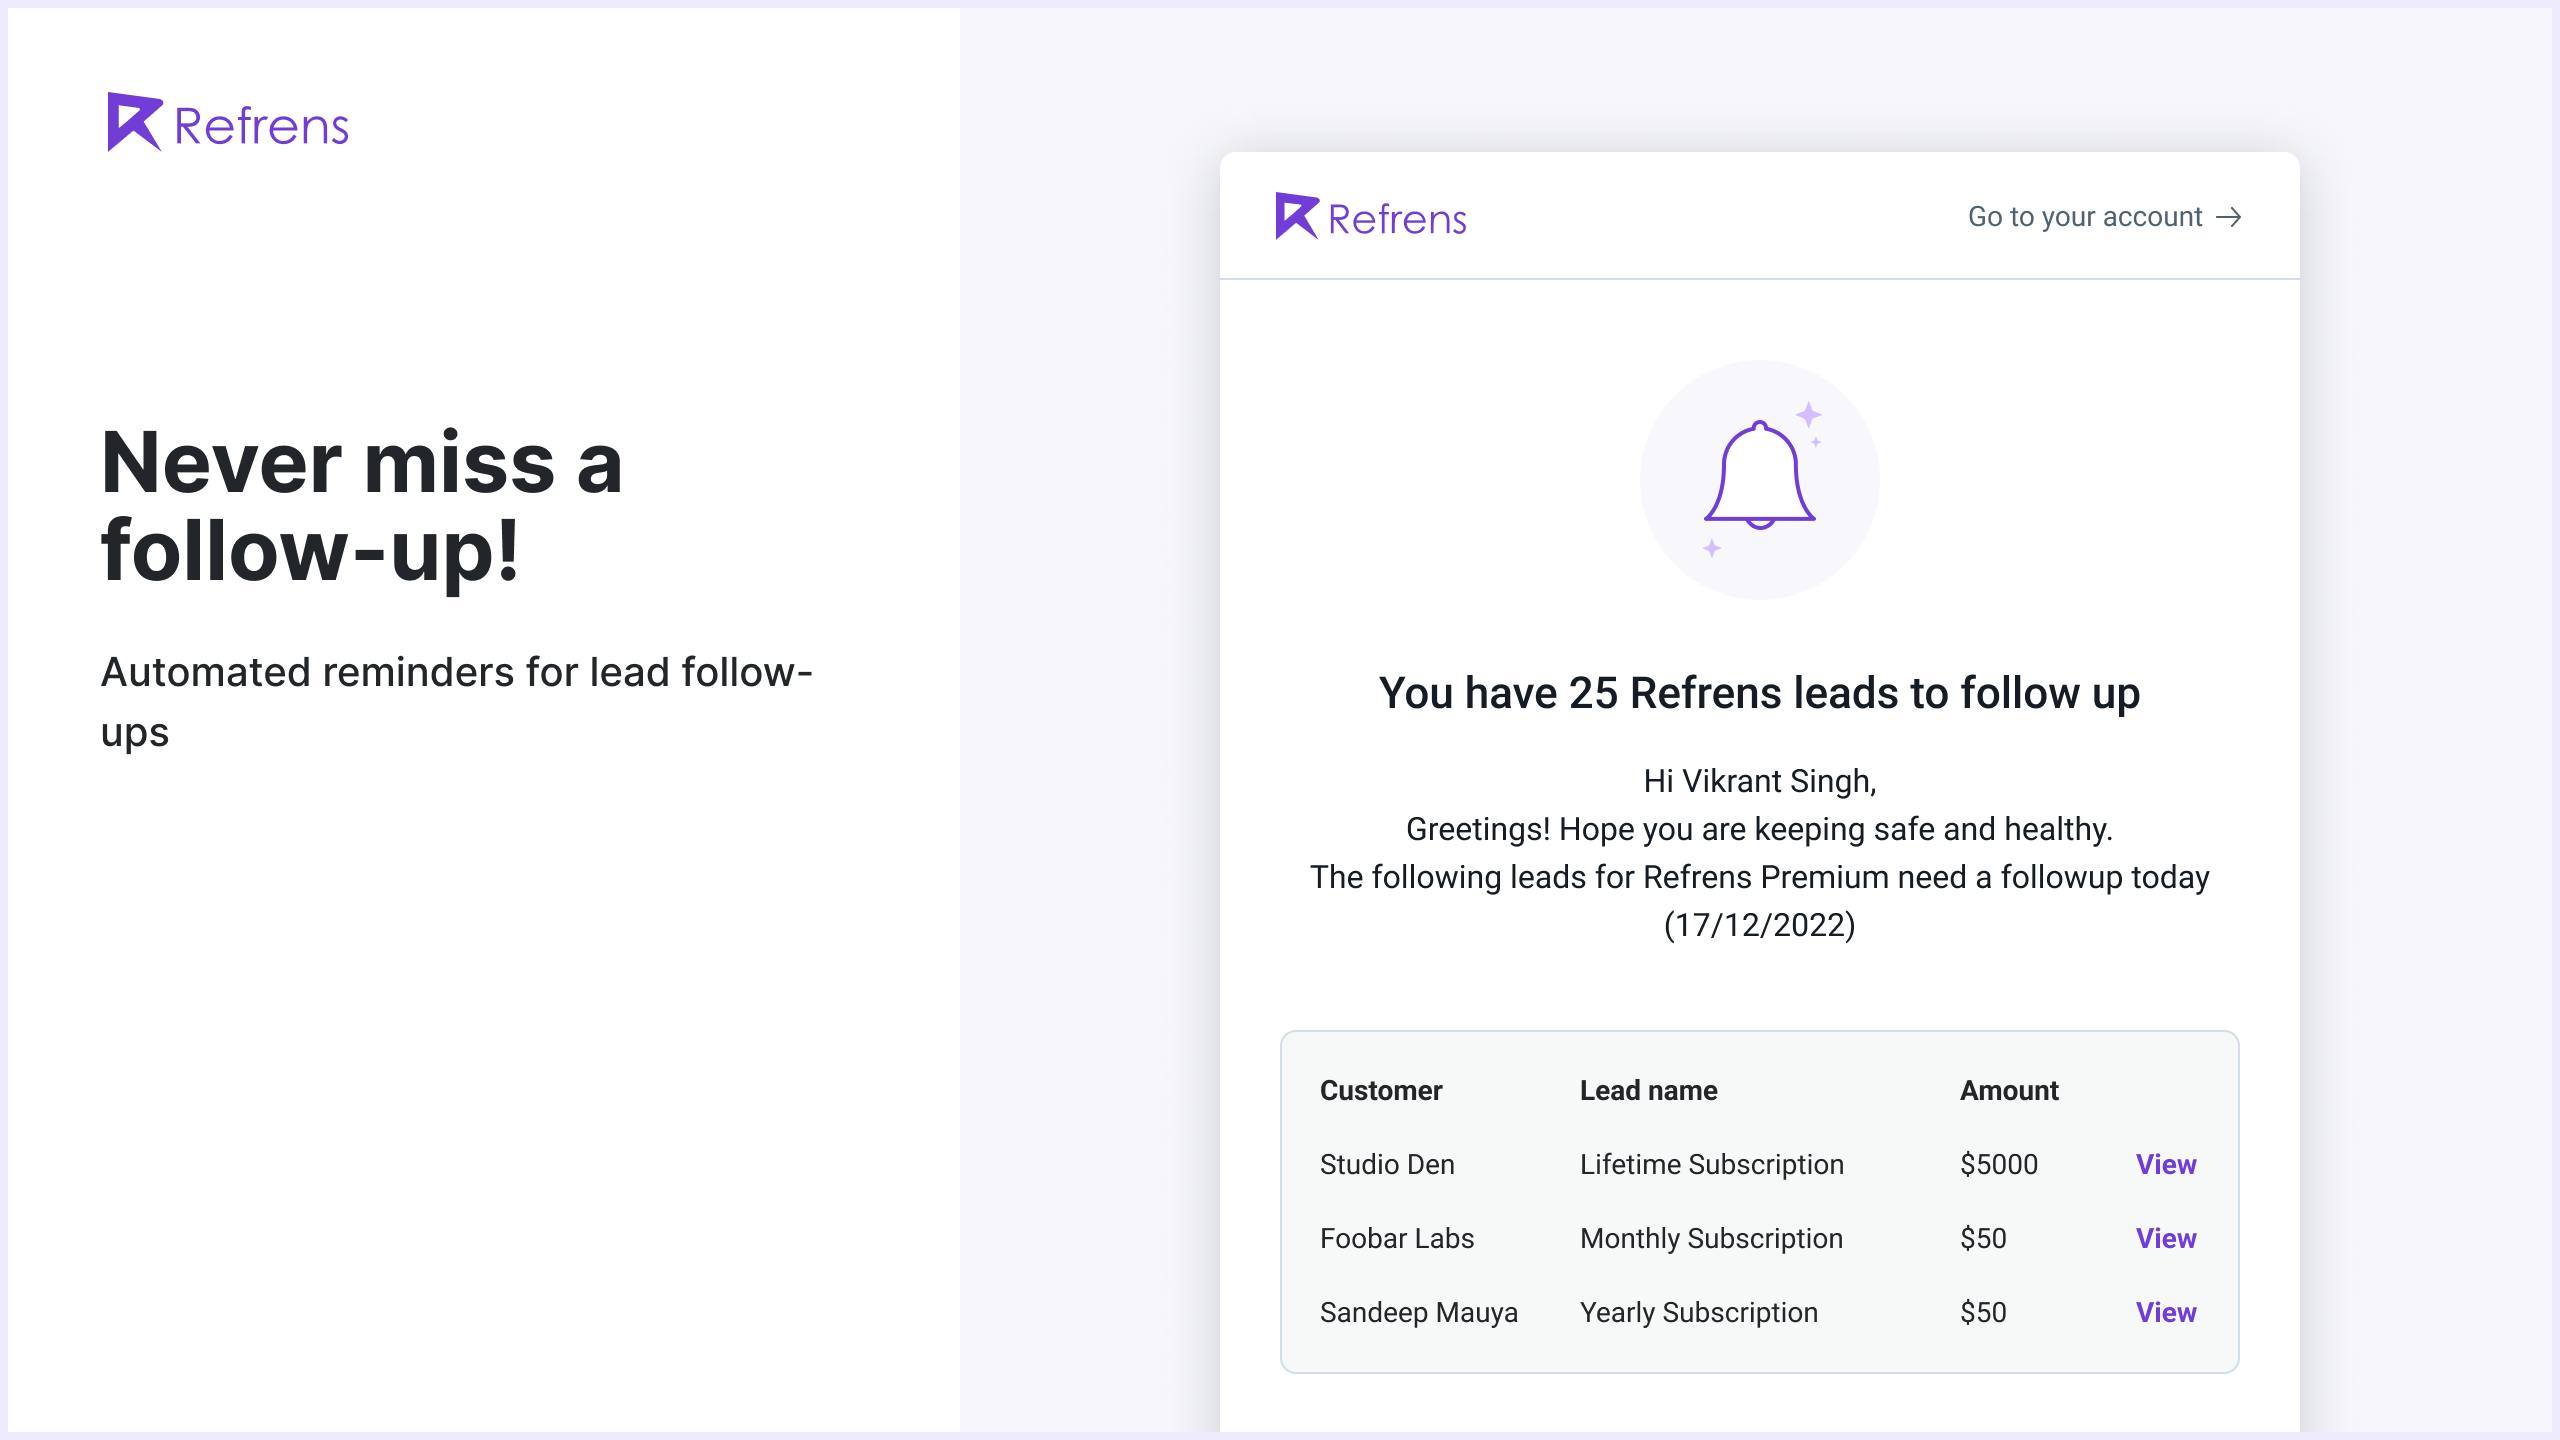
Task: Click the Greetings! Hope you are keeping safe line
Action: click(1760, 829)
